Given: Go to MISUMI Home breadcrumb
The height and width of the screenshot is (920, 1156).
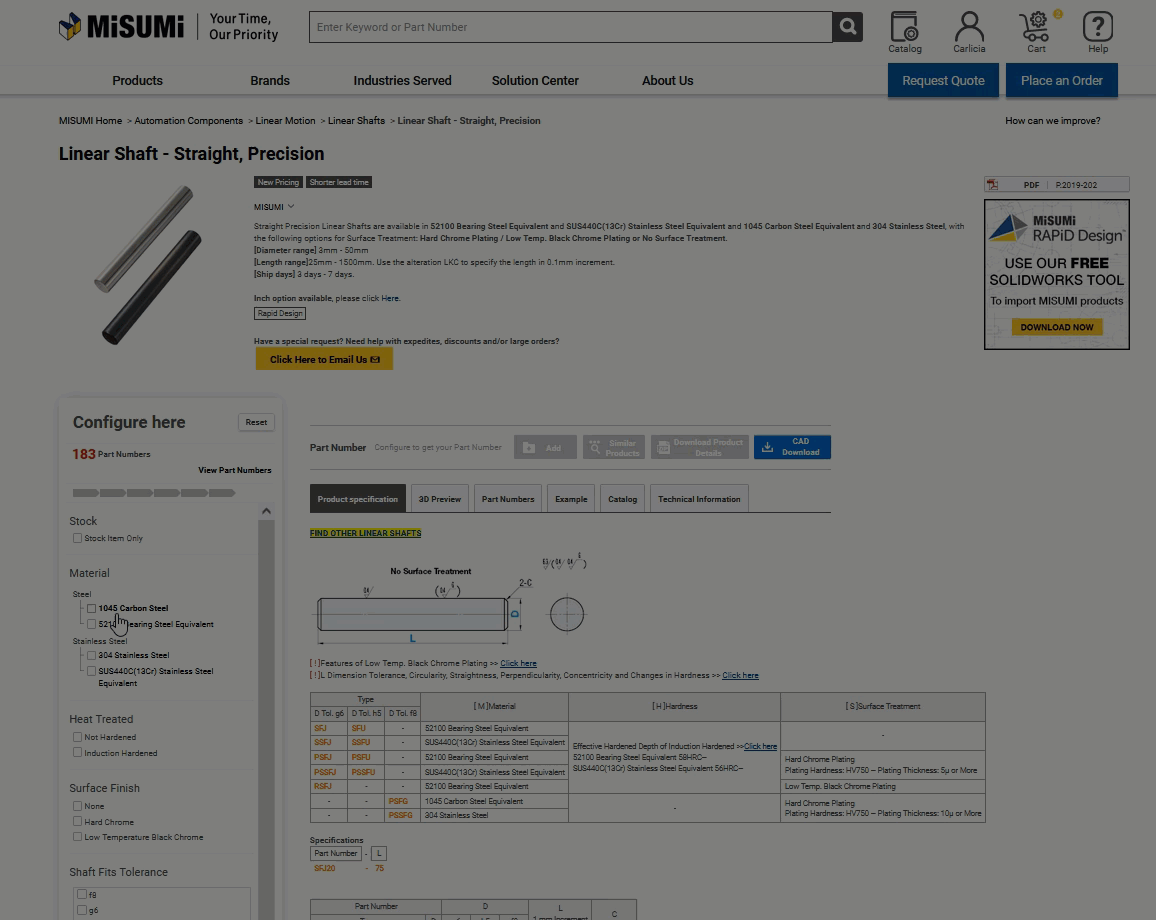Looking at the screenshot, I should (x=91, y=121).
